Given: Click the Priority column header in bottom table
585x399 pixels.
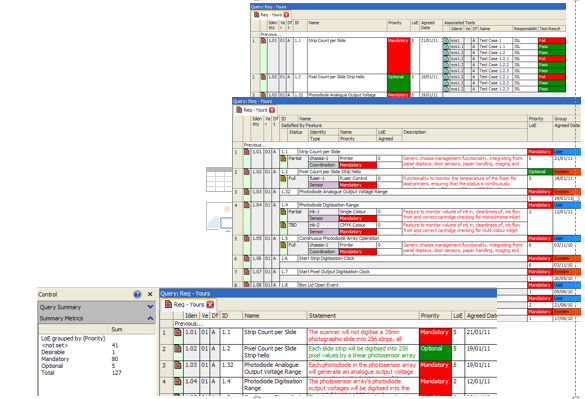Looking at the screenshot, I should coord(430,315).
